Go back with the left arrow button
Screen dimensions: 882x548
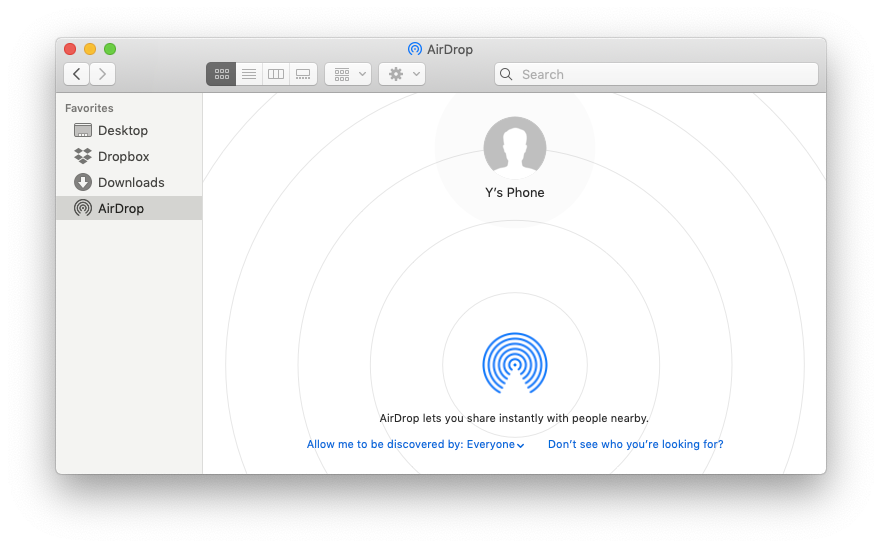(x=76, y=74)
